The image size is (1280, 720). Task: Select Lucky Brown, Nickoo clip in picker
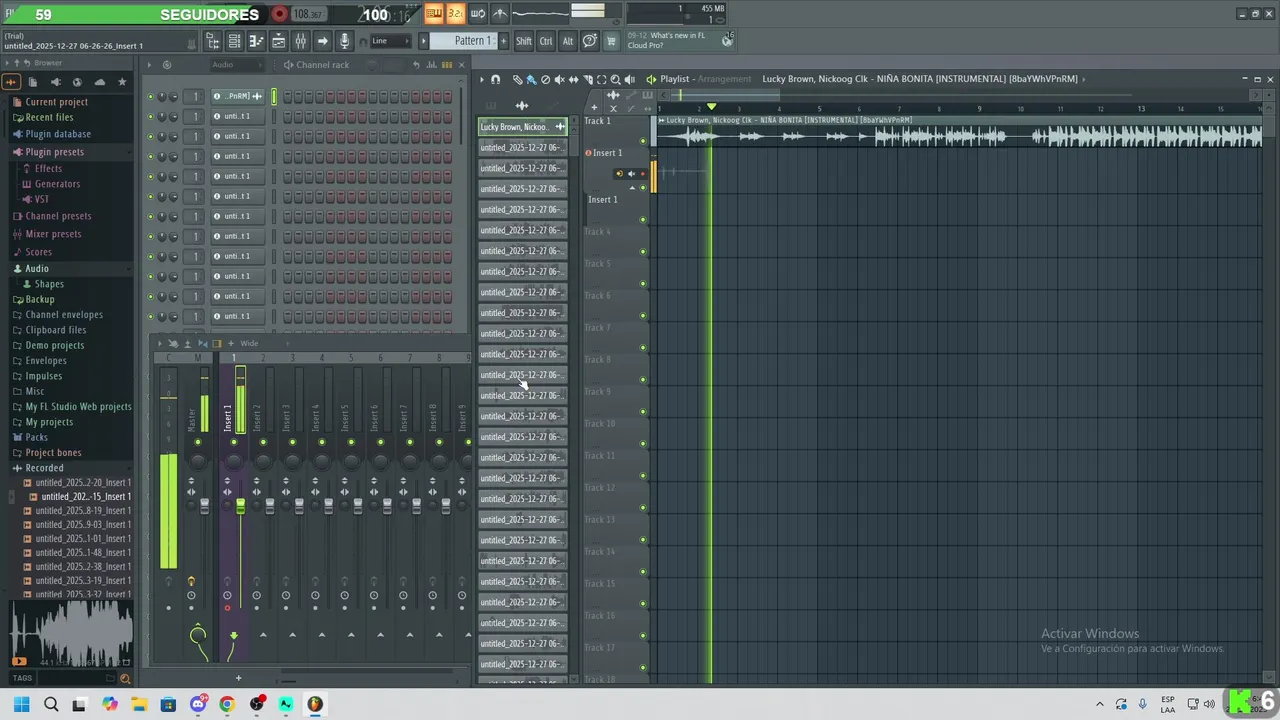(x=522, y=127)
